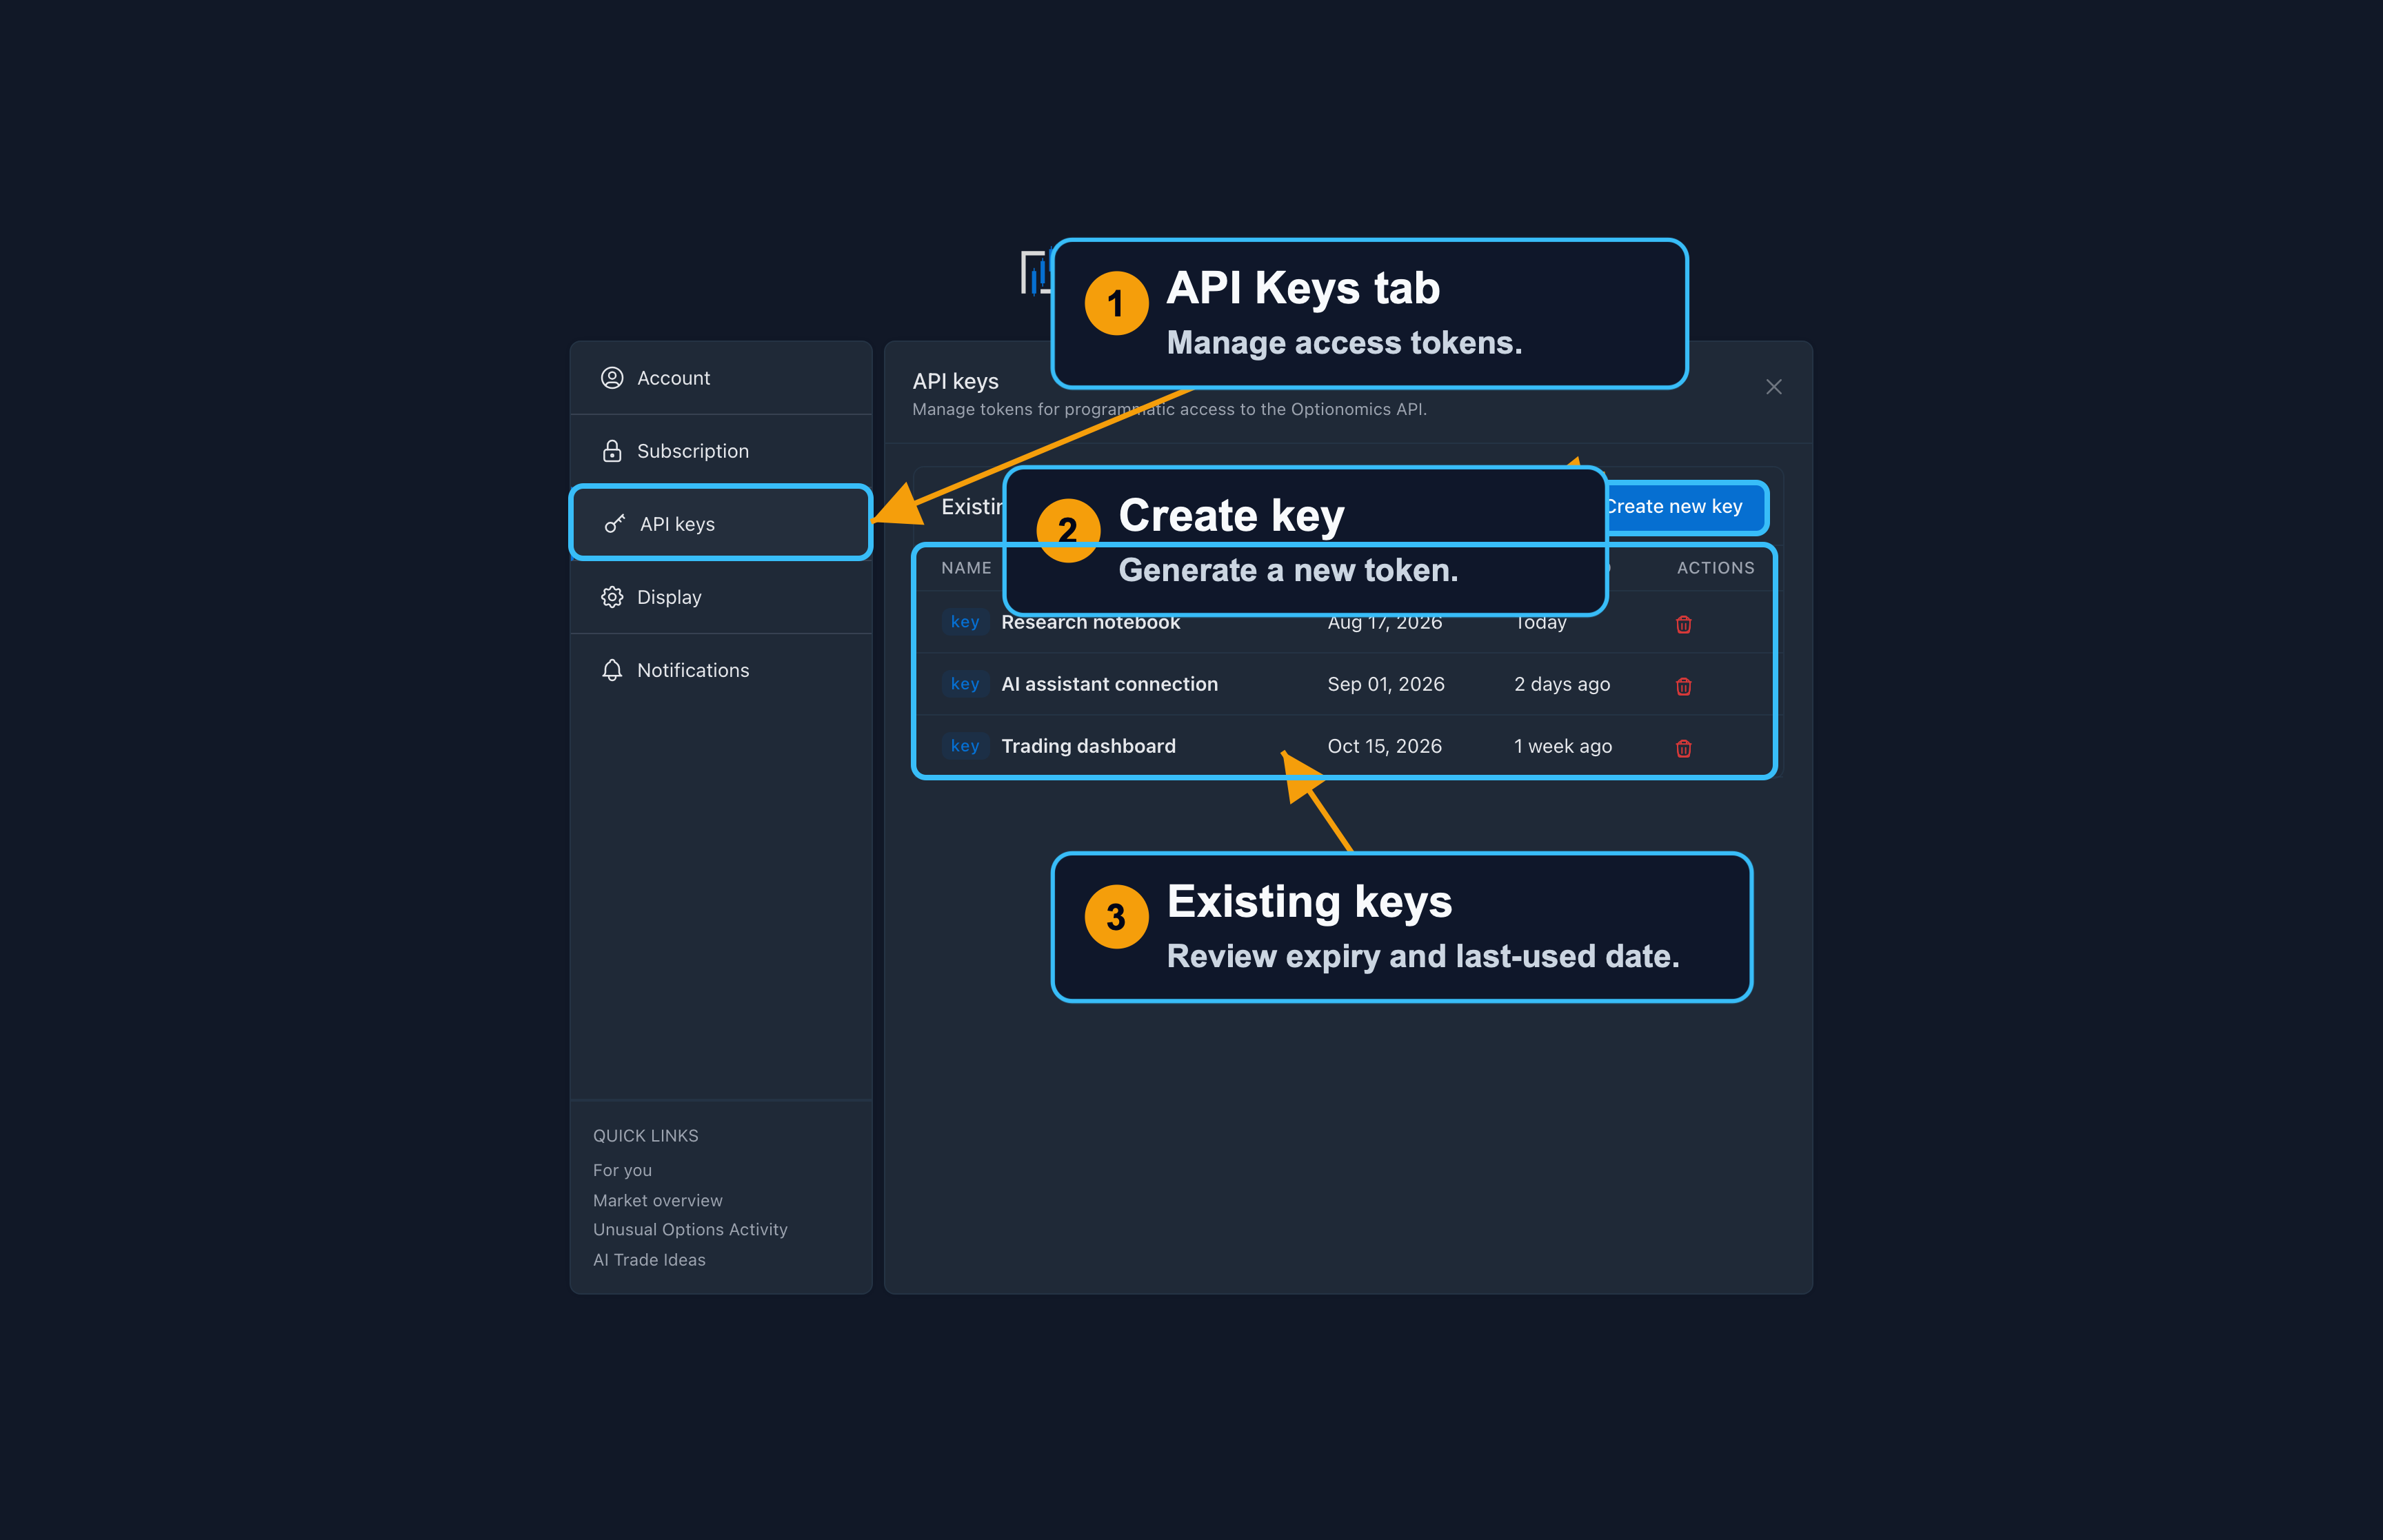The image size is (2383, 1540).
Task: Select the API keys tab
Action: tap(720, 523)
